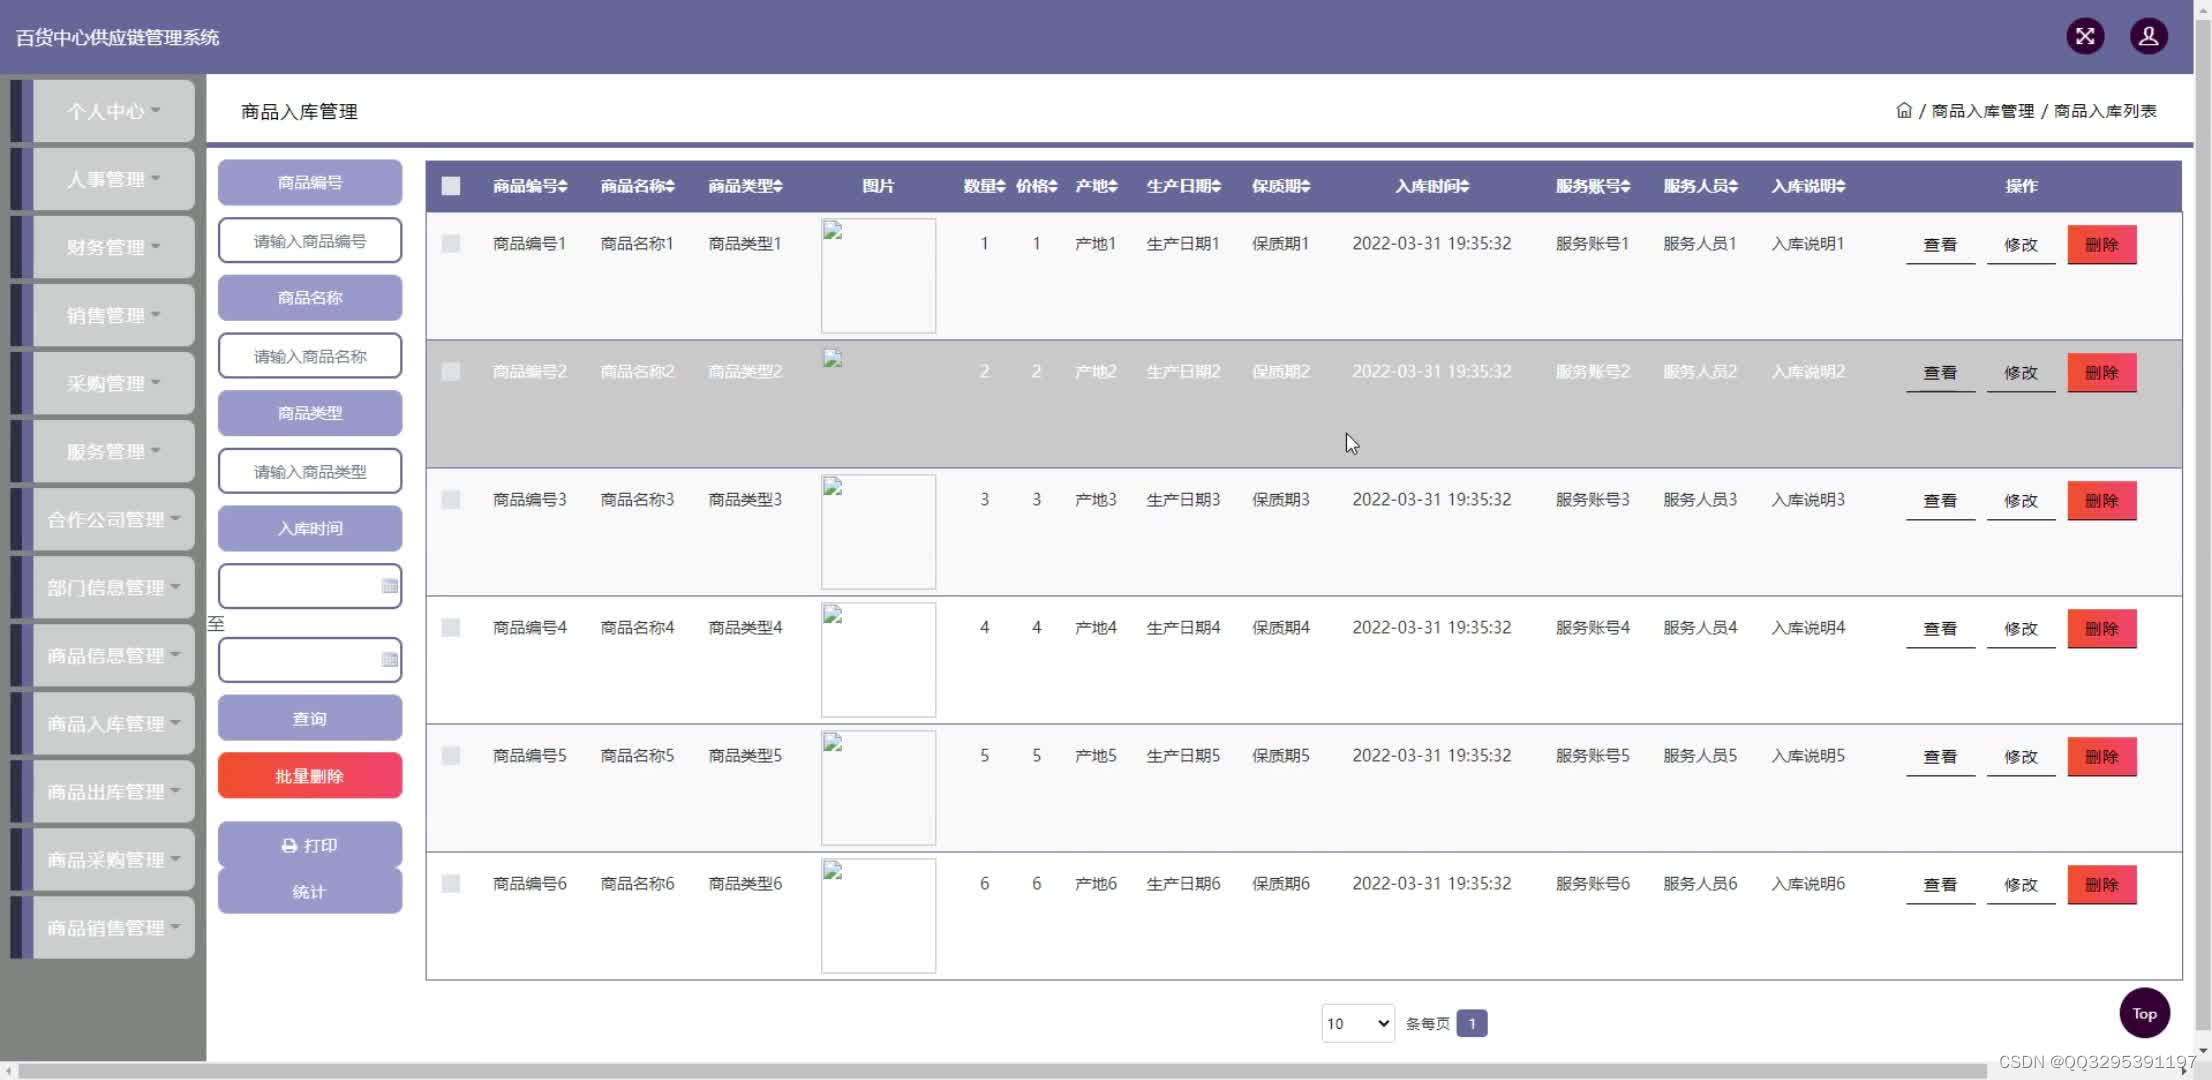This screenshot has height=1080, width=2212.
Task: Sort by 产地 column header
Action: [x=1096, y=186]
